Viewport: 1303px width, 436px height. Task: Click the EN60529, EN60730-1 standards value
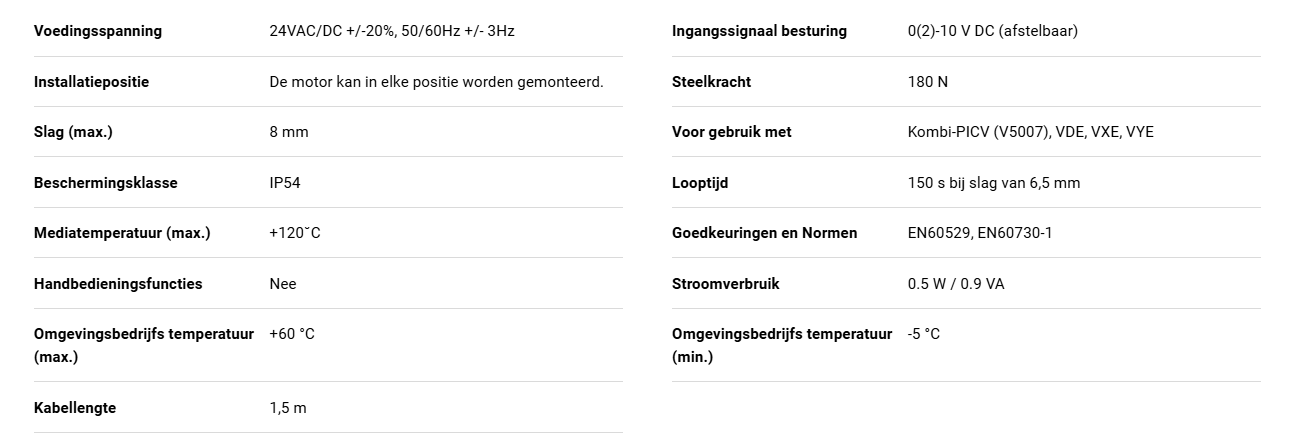pyautogui.click(x=980, y=233)
